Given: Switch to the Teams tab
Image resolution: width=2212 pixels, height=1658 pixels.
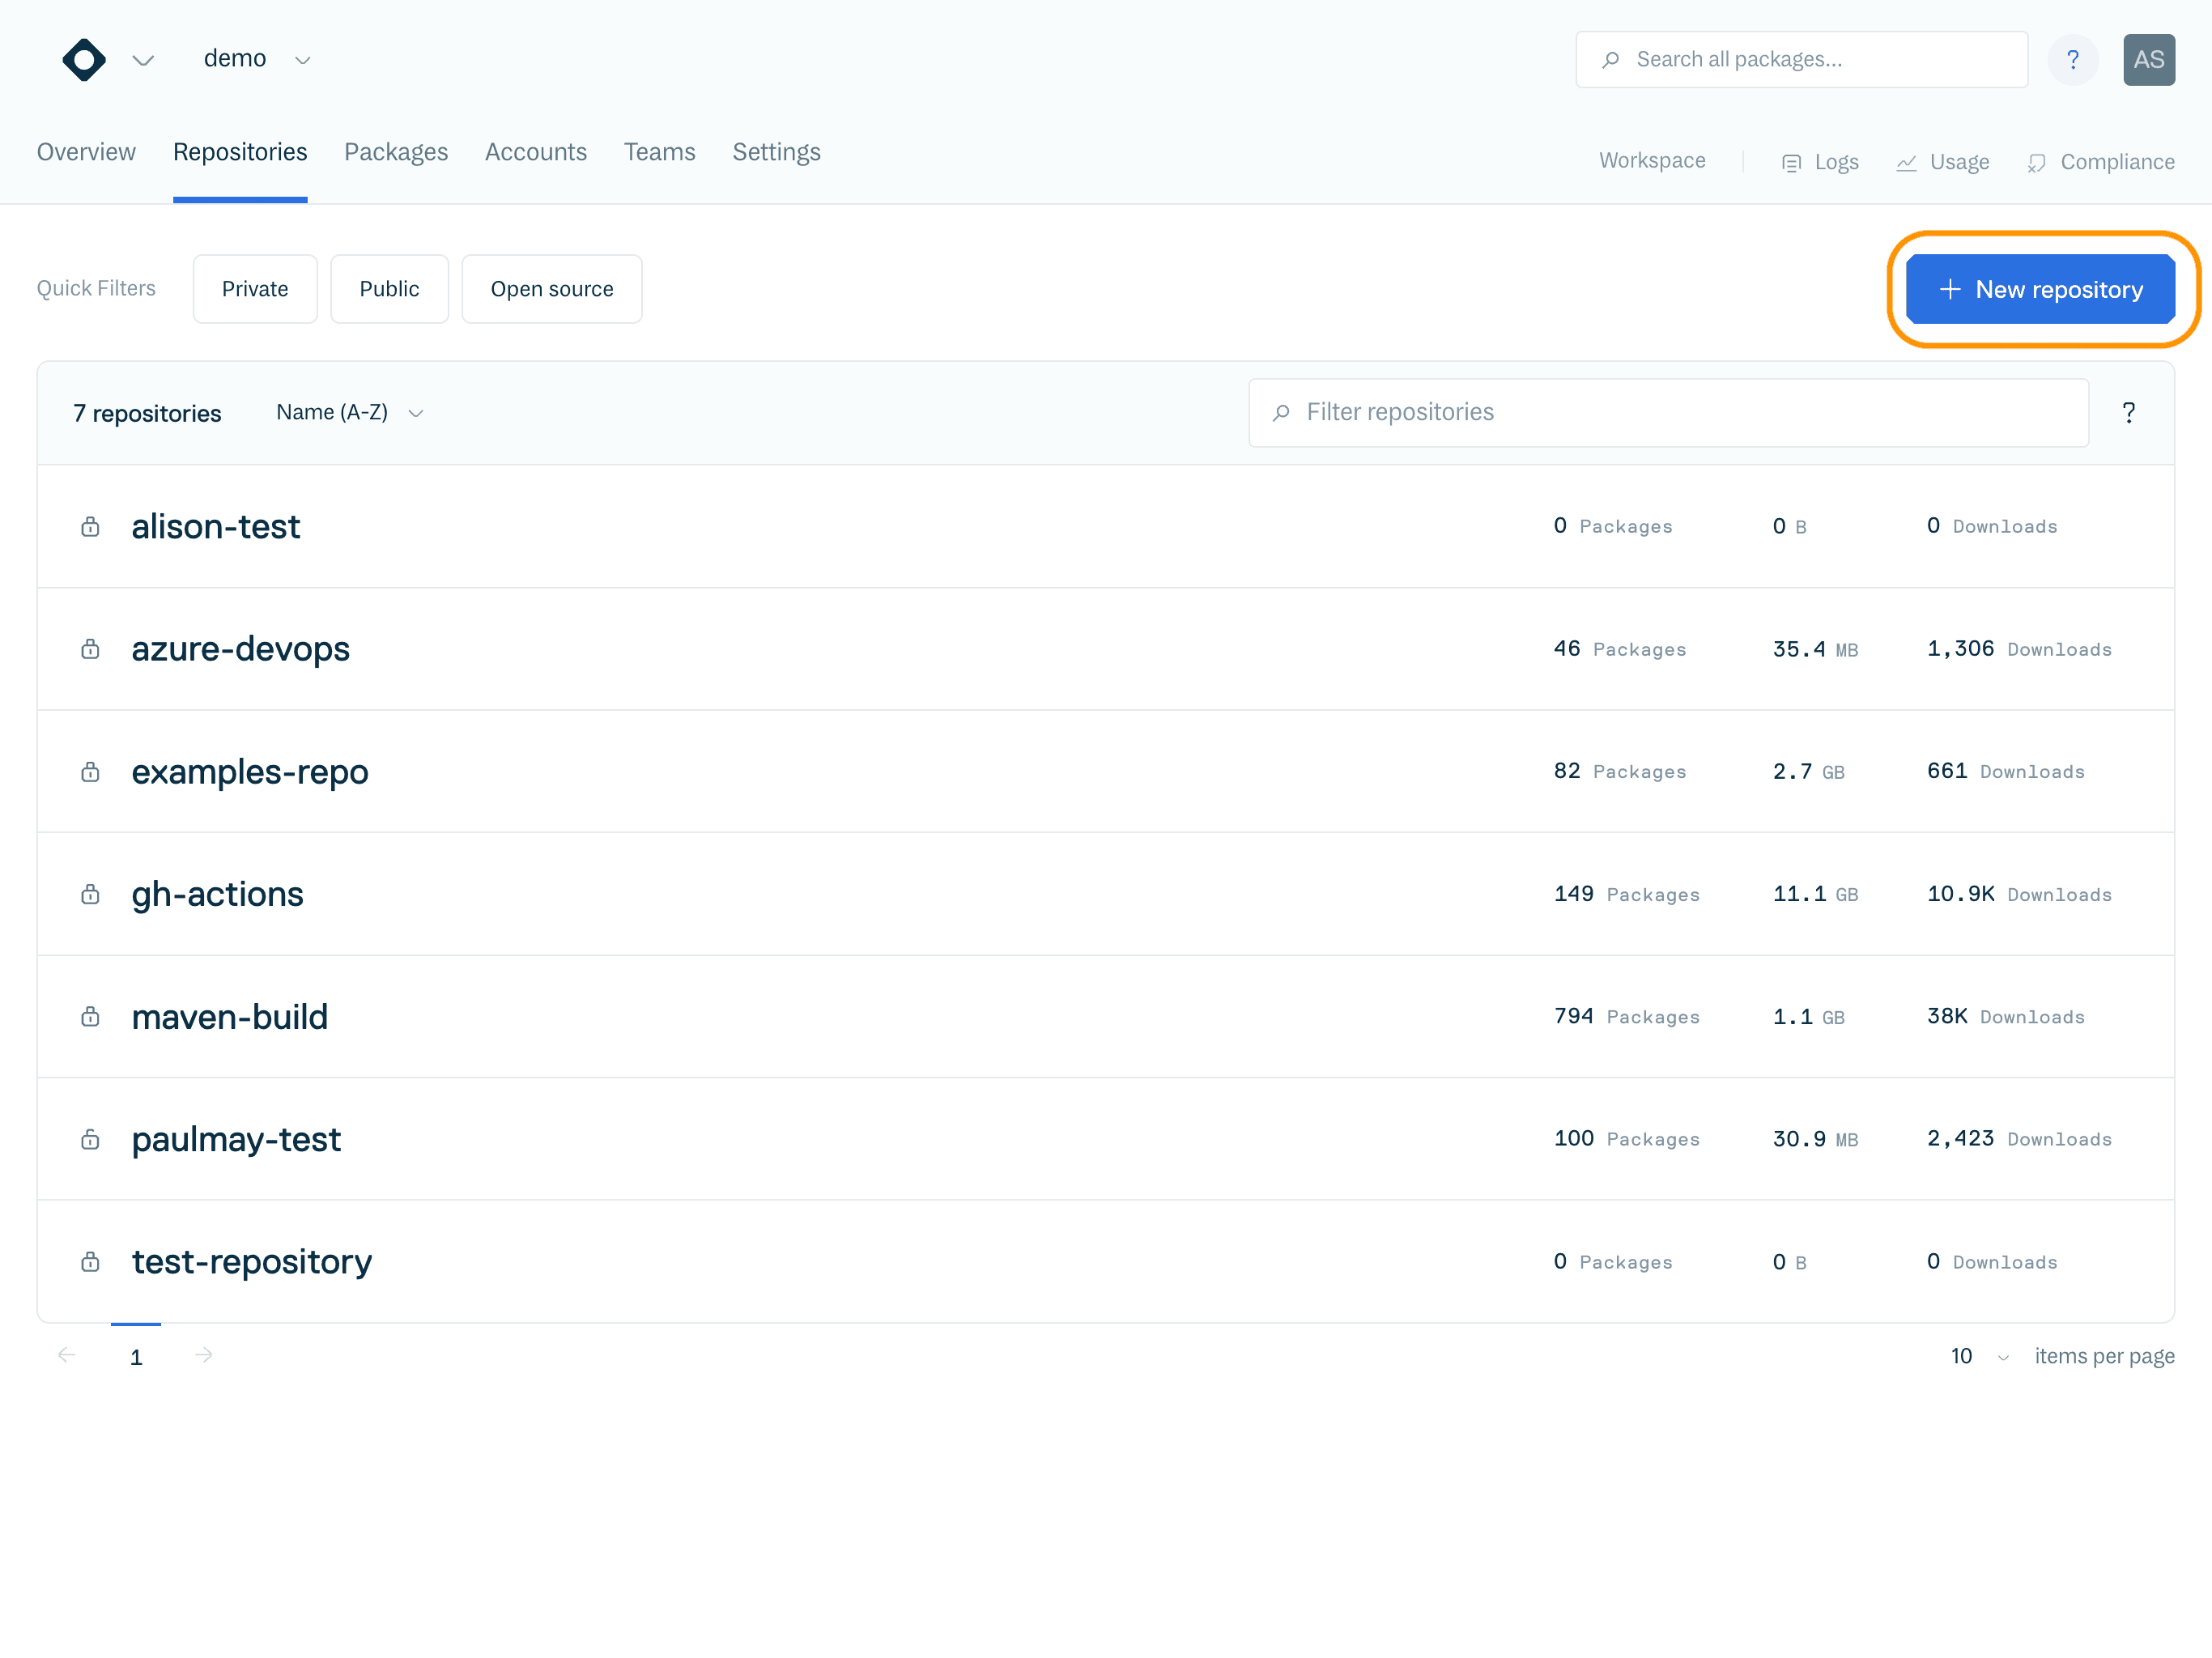Looking at the screenshot, I should pyautogui.click(x=659, y=152).
